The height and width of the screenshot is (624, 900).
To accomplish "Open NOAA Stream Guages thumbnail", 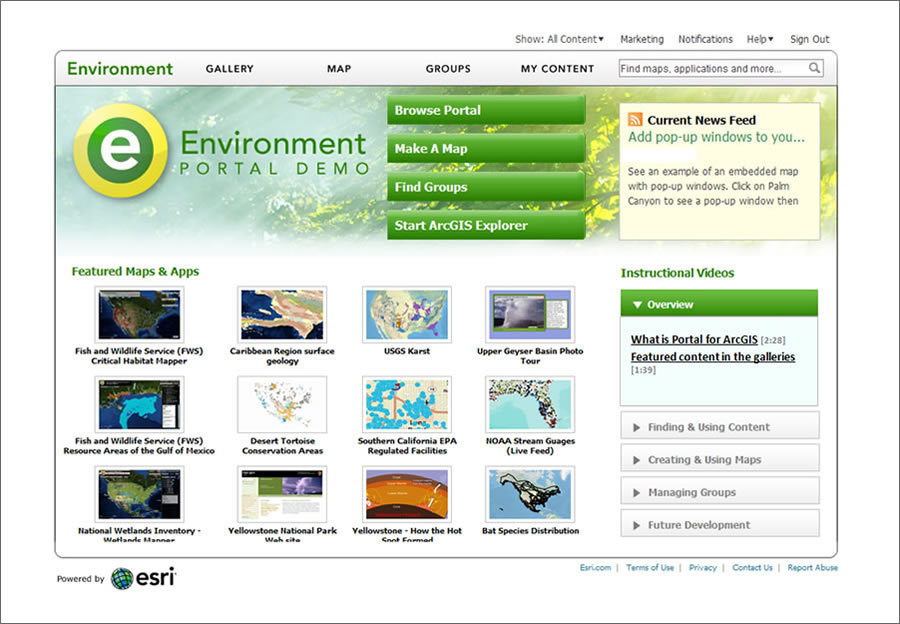I will click(x=530, y=404).
